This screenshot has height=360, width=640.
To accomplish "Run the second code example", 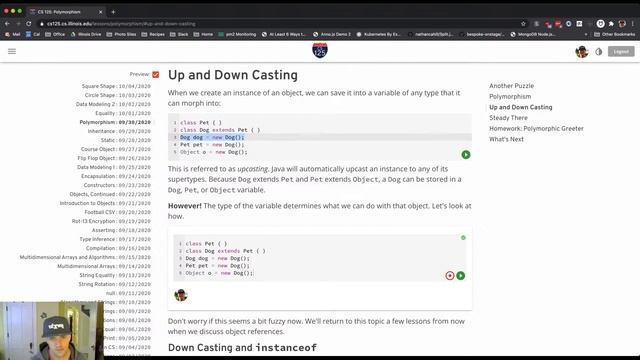I will click(x=461, y=276).
